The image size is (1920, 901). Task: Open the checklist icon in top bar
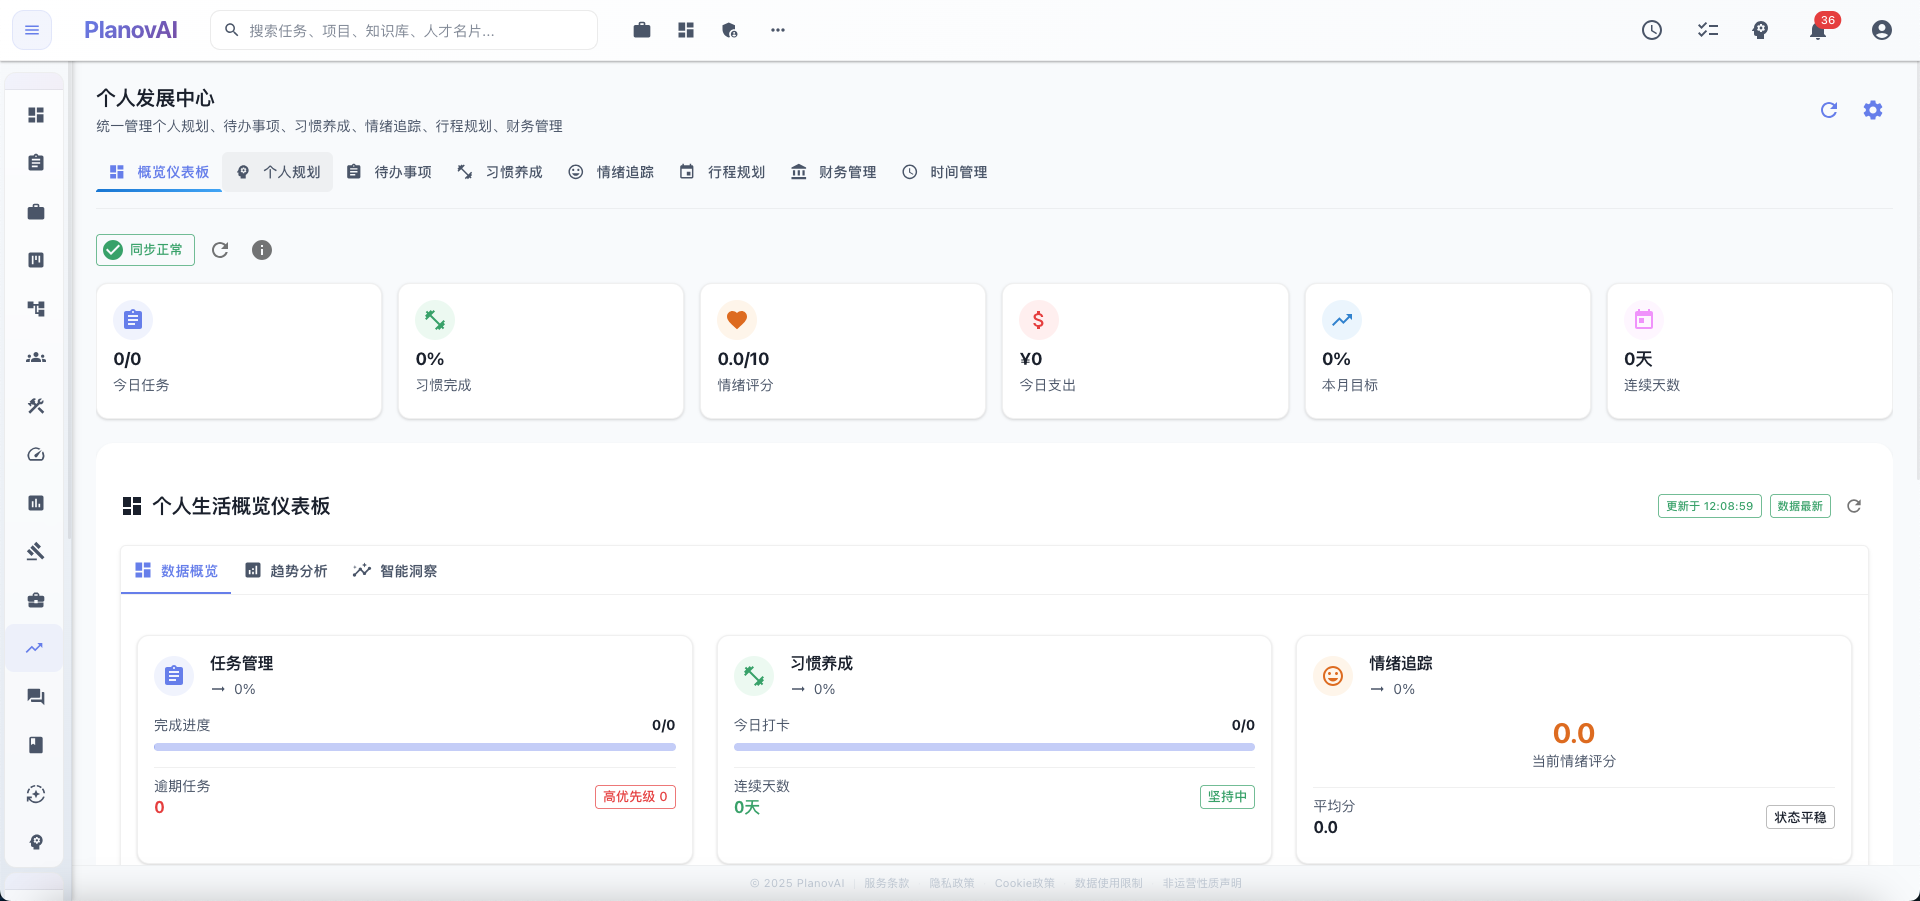(1707, 30)
